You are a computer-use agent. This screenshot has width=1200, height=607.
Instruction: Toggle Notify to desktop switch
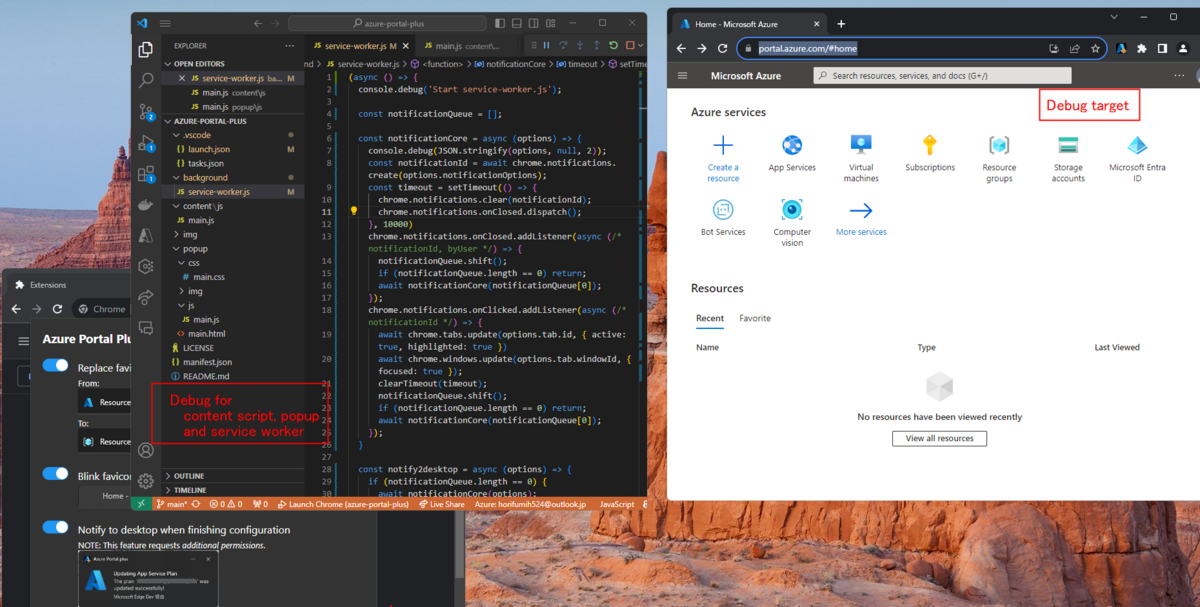(x=55, y=527)
